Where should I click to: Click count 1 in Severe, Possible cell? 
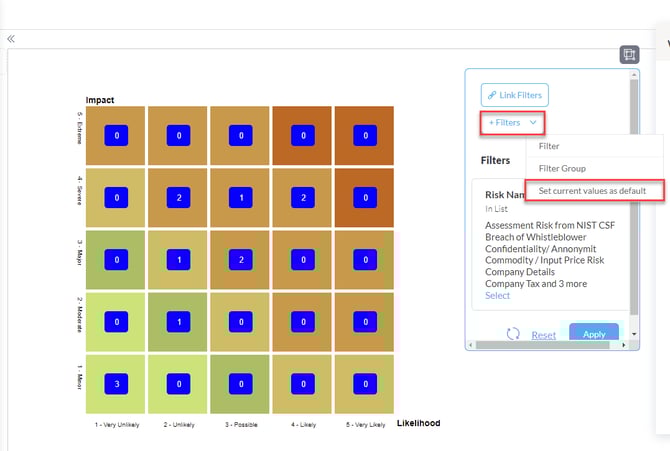coord(240,198)
